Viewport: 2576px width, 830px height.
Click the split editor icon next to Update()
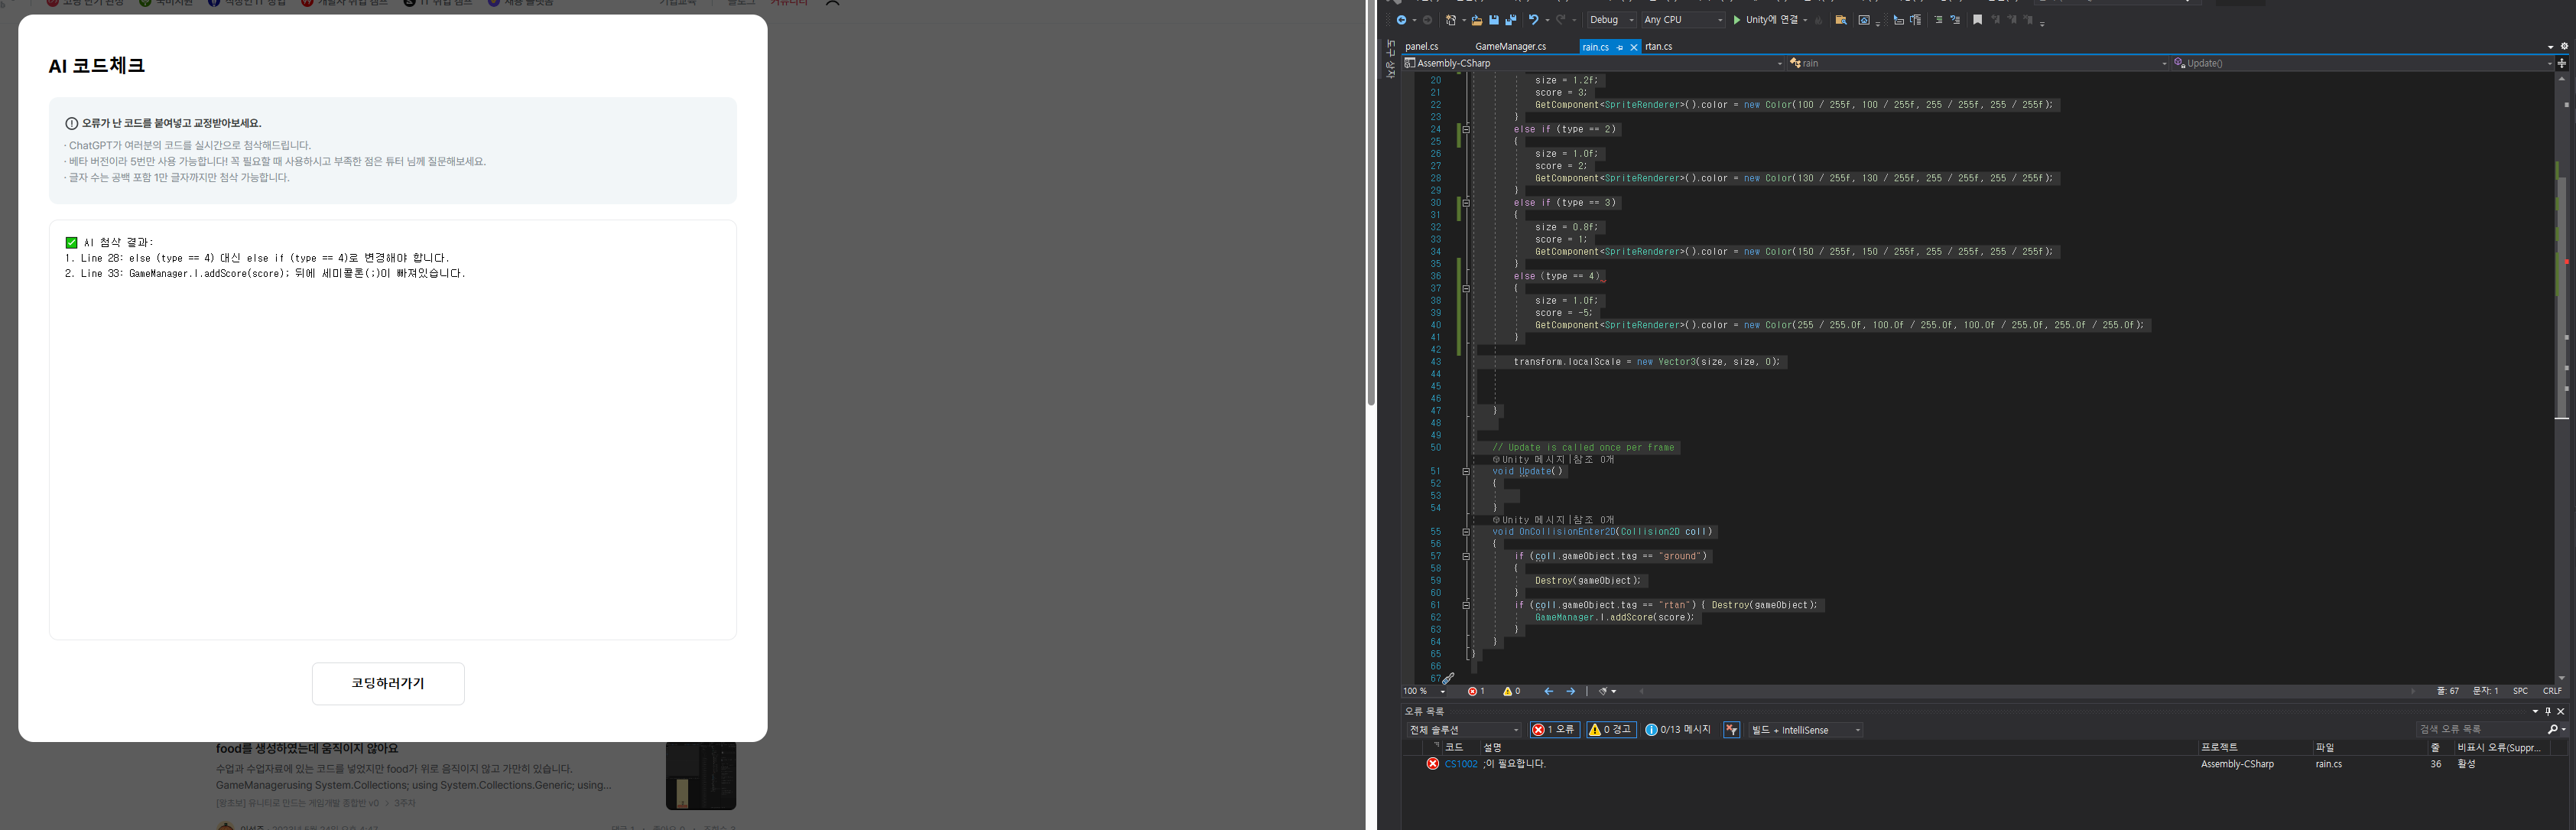coord(2562,63)
